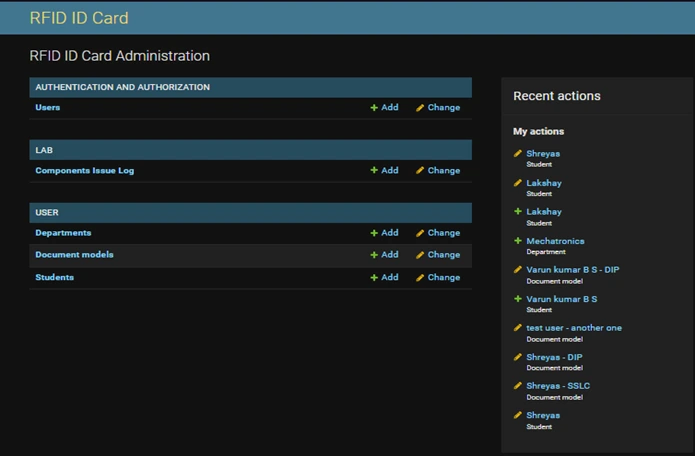695x456 pixels.
Task: Click the plus icon in the Students row
Action: click(374, 278)
